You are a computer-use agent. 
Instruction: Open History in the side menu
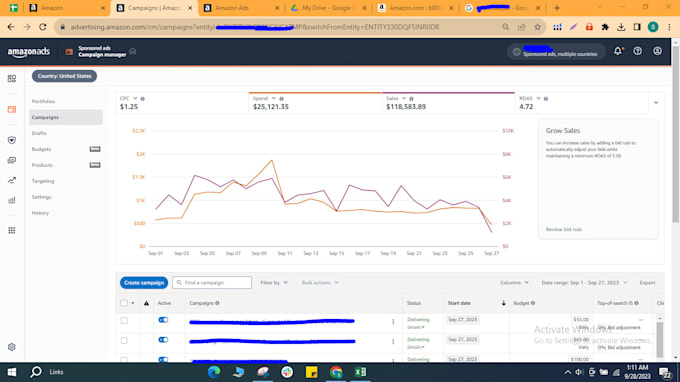click(x=40, y=213)
